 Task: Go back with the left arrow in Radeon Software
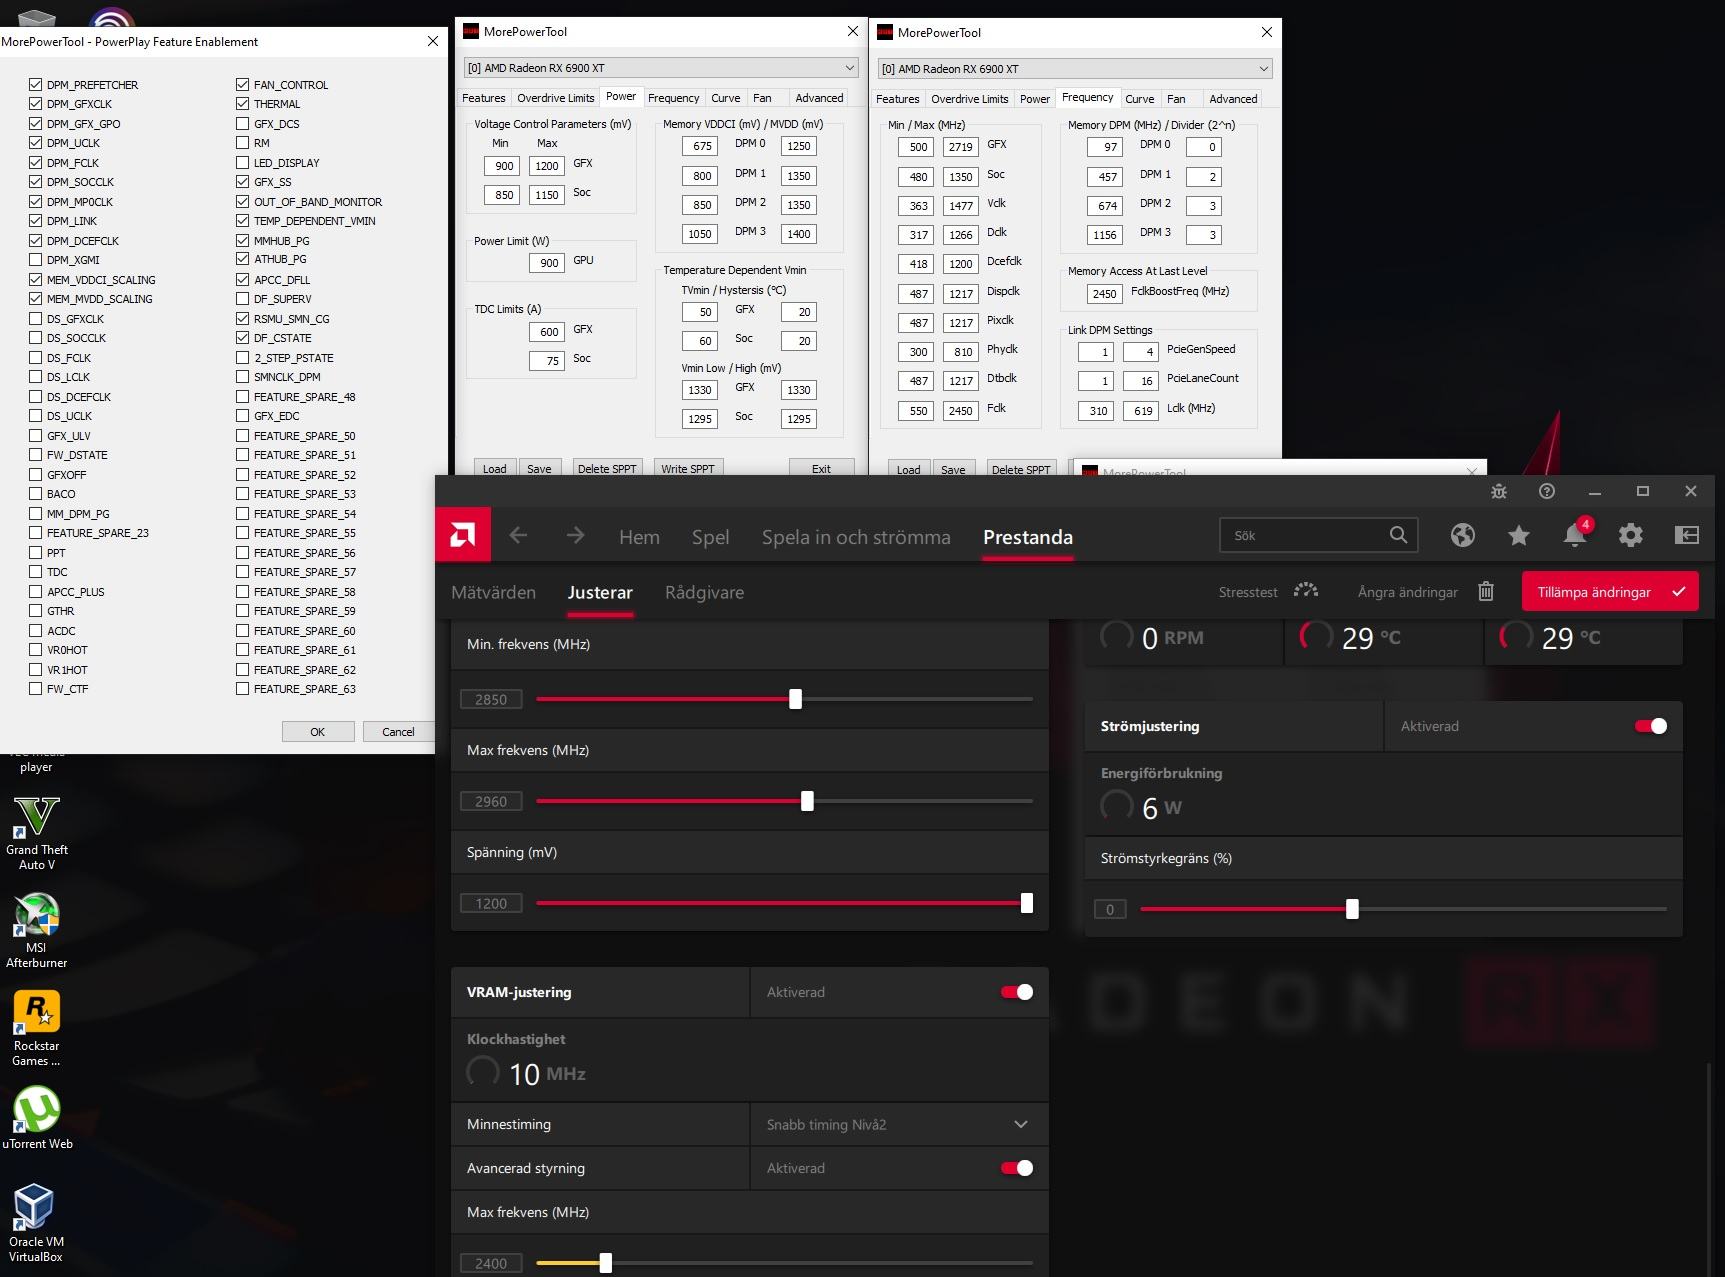click(x=518, y=536)
